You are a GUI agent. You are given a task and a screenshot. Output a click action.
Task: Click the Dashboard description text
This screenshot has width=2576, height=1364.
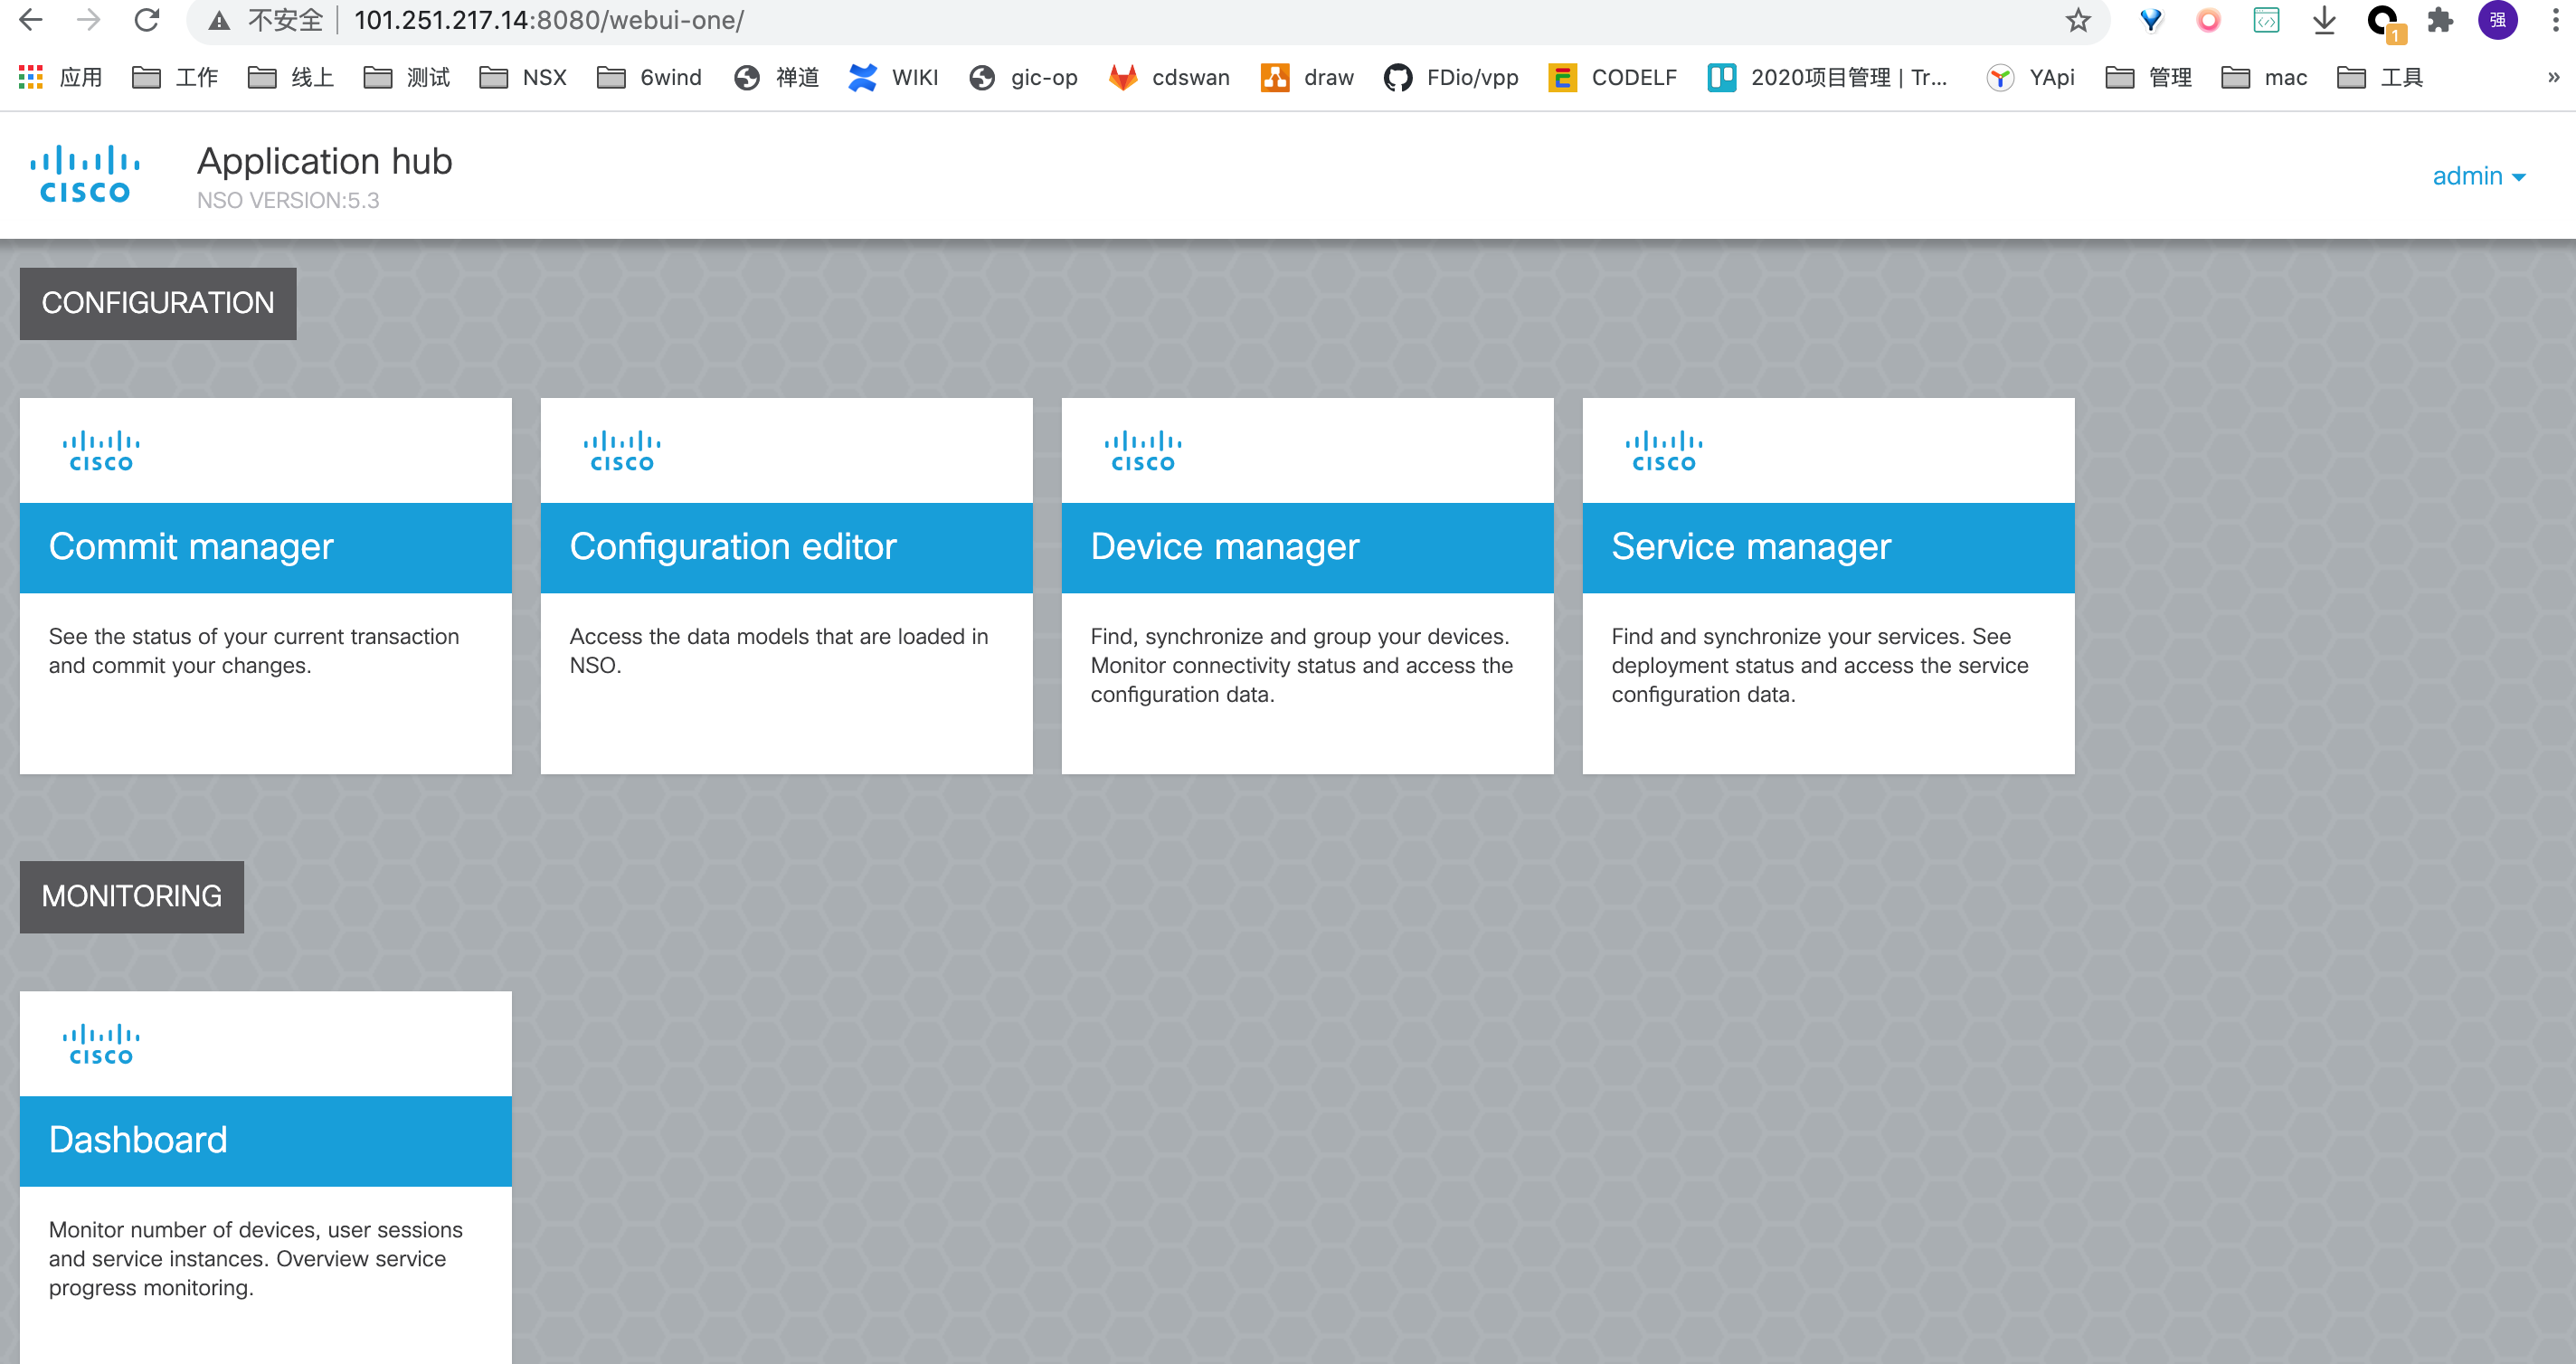pyautogui.click(x=256, y=1258)
